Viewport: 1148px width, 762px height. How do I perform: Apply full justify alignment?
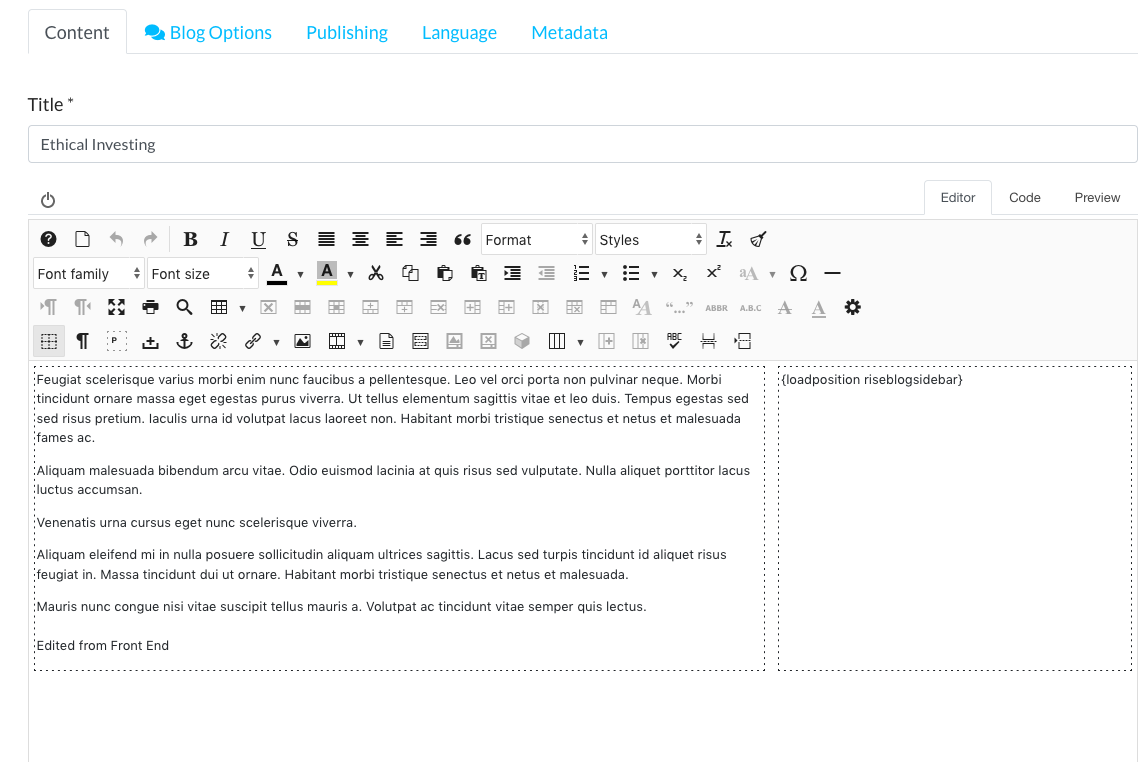pyautogui.click(x=327, y=239)
